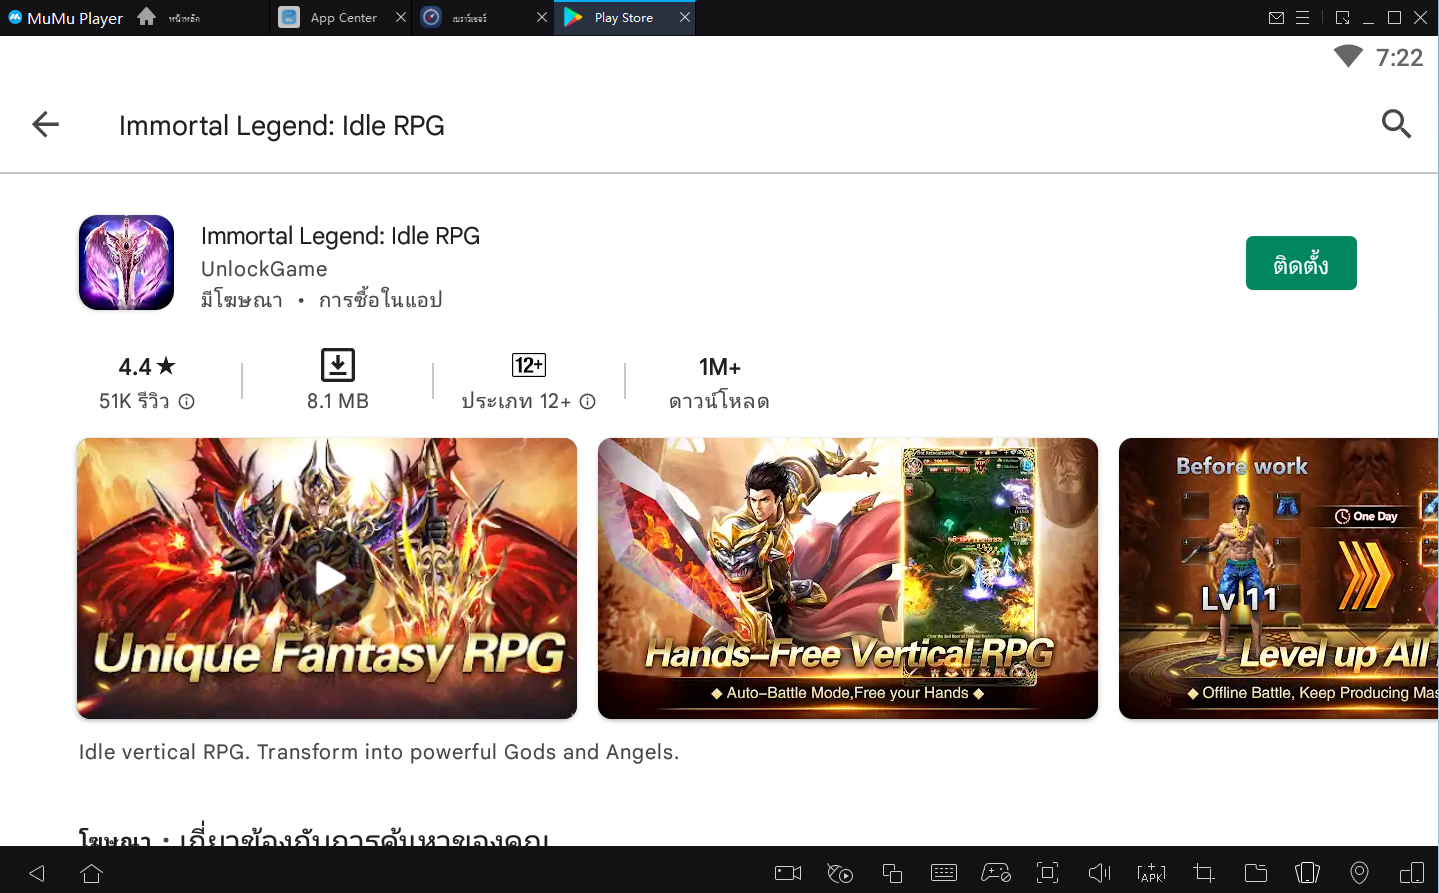Tap the Immortal Legend app icon
Screen dimensions: 1439x893
click(x=127, y=263)
